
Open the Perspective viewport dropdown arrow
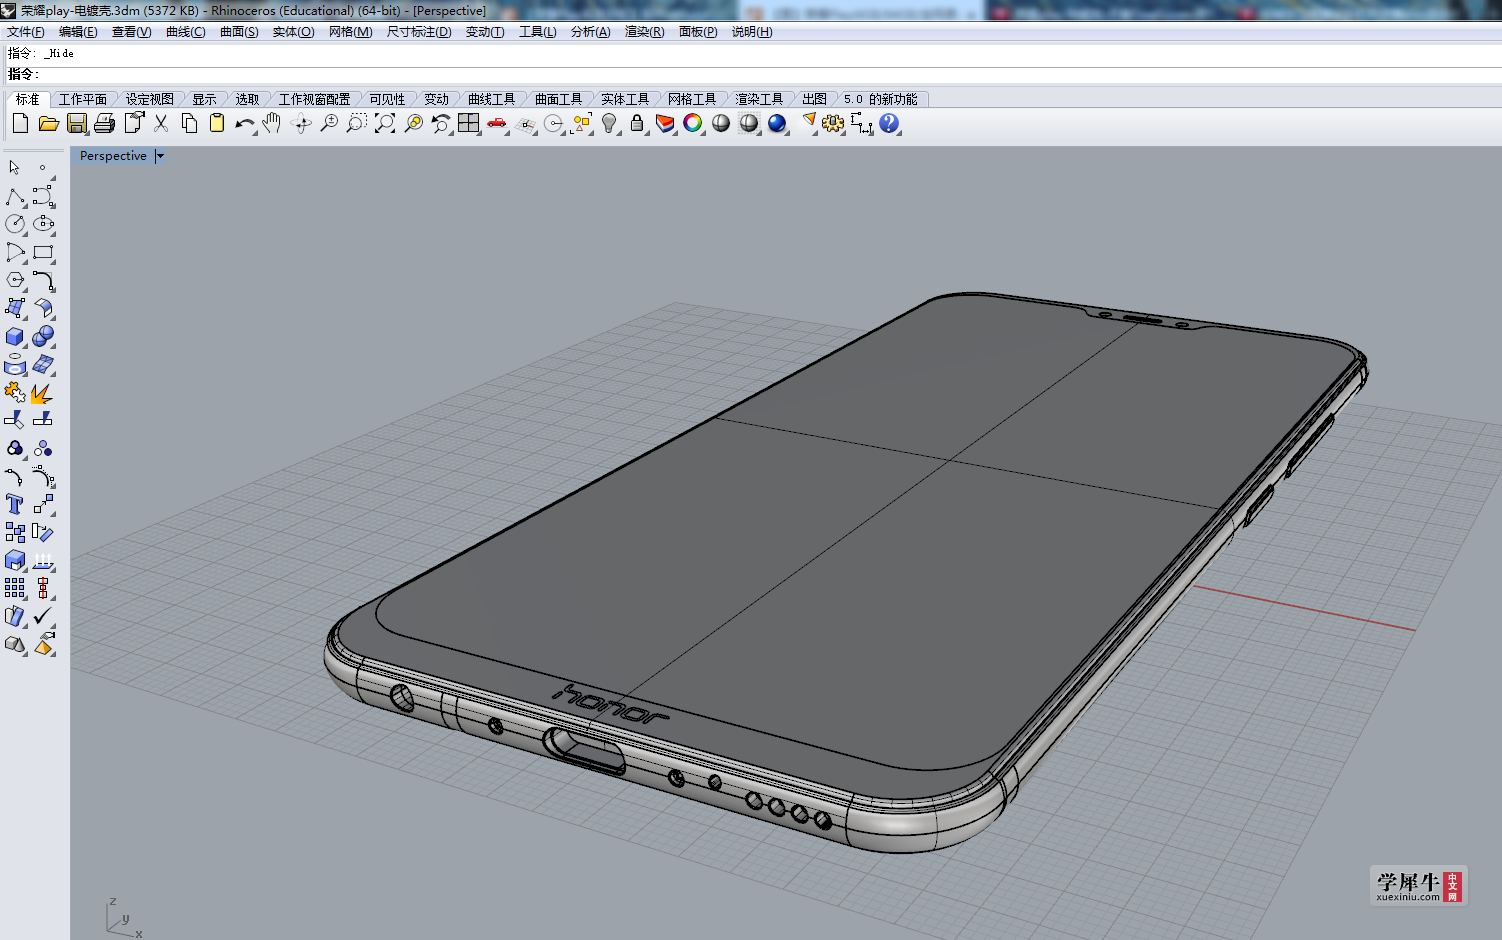click(x=160, y=156)
